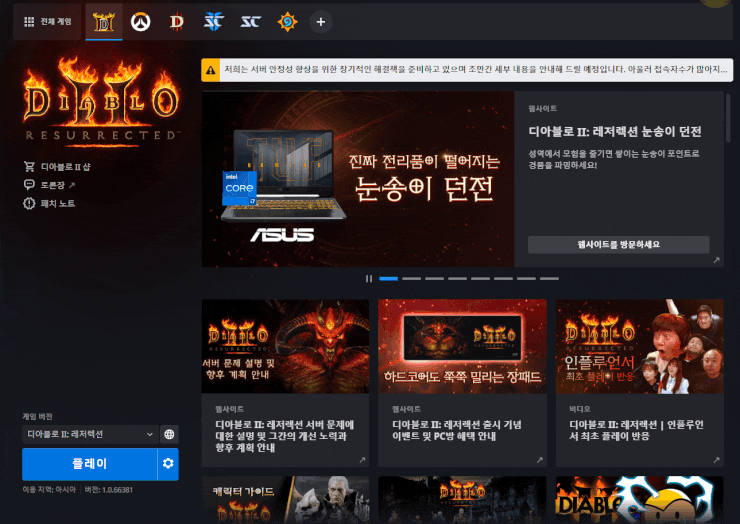This screenshot has width=740, height=524.
Task: Open the 전체 게임 all games menu
Action: (x=47, y=21)
